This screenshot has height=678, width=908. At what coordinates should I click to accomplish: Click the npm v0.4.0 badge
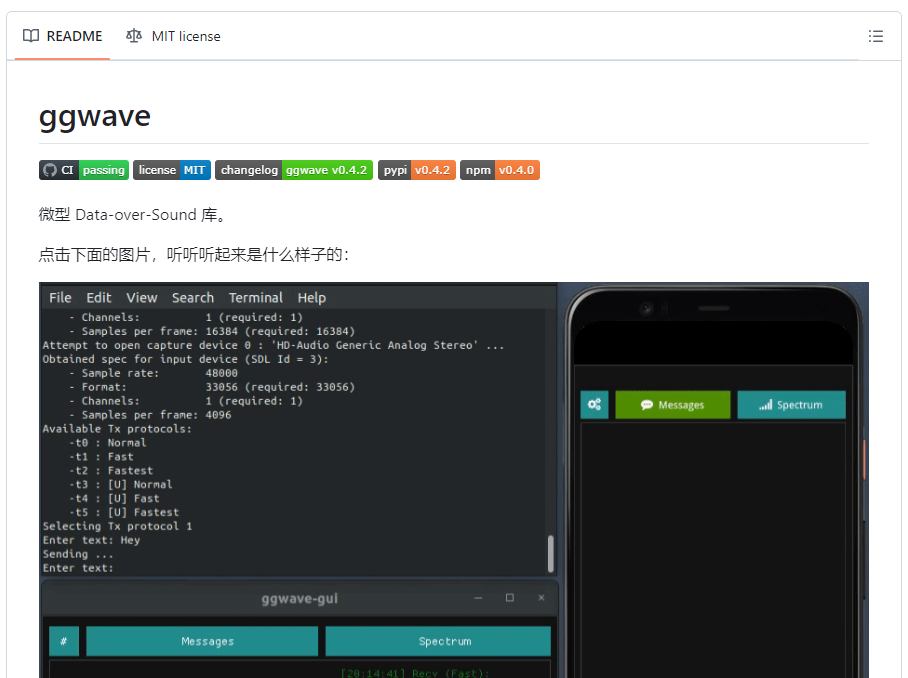500,170
